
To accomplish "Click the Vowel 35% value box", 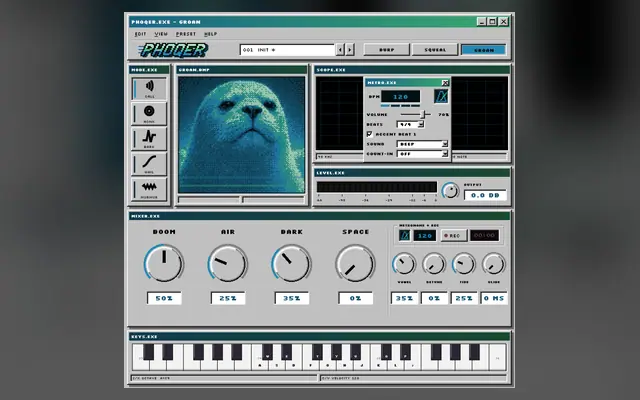I will [404, 298].
